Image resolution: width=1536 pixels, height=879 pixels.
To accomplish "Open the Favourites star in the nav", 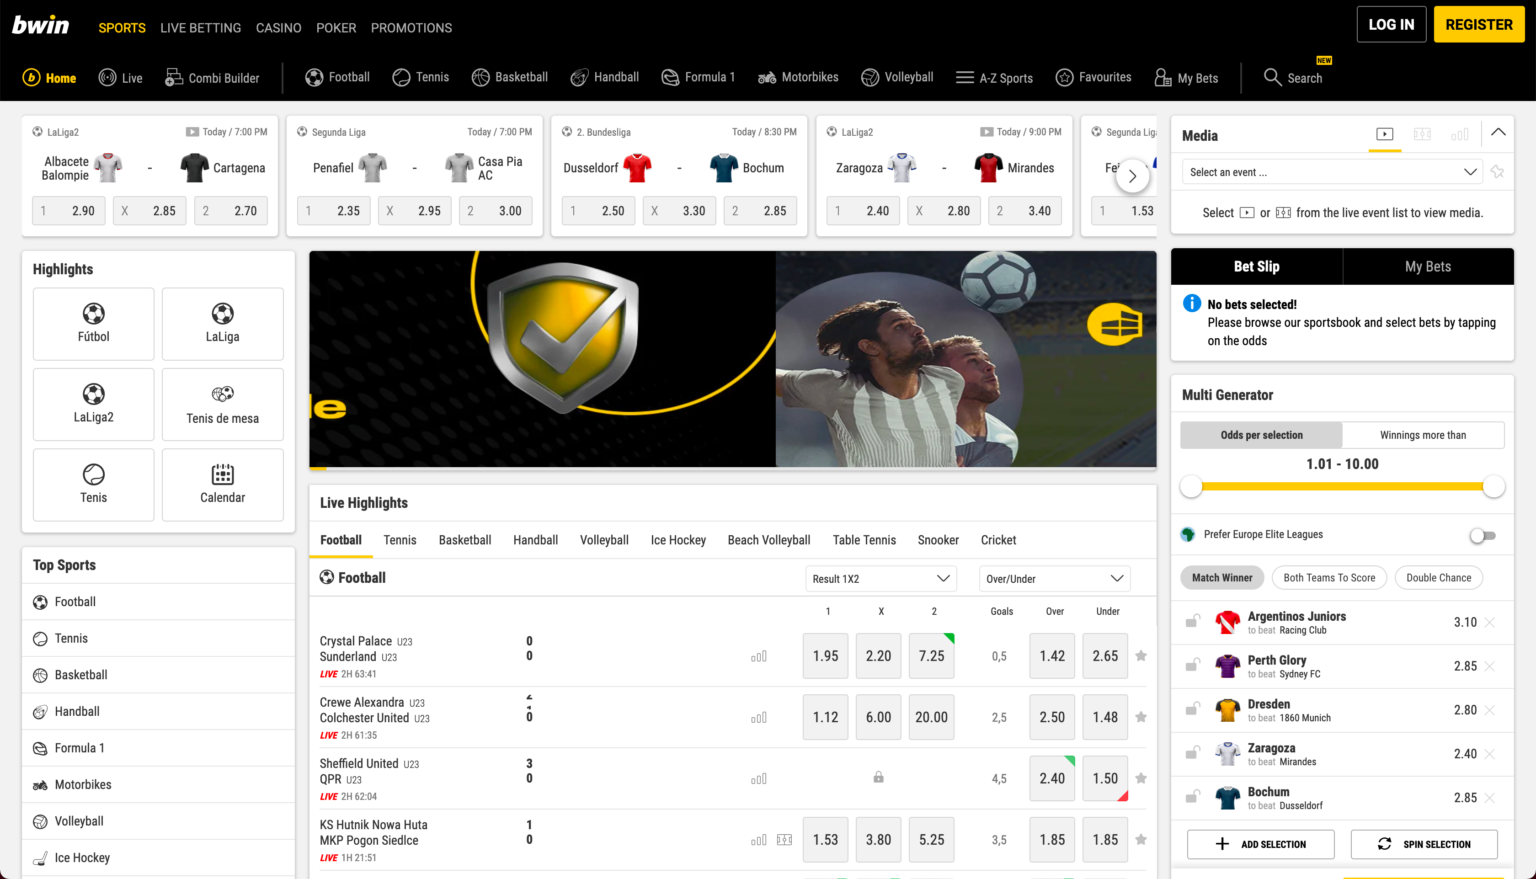I will click(1065, 77).
